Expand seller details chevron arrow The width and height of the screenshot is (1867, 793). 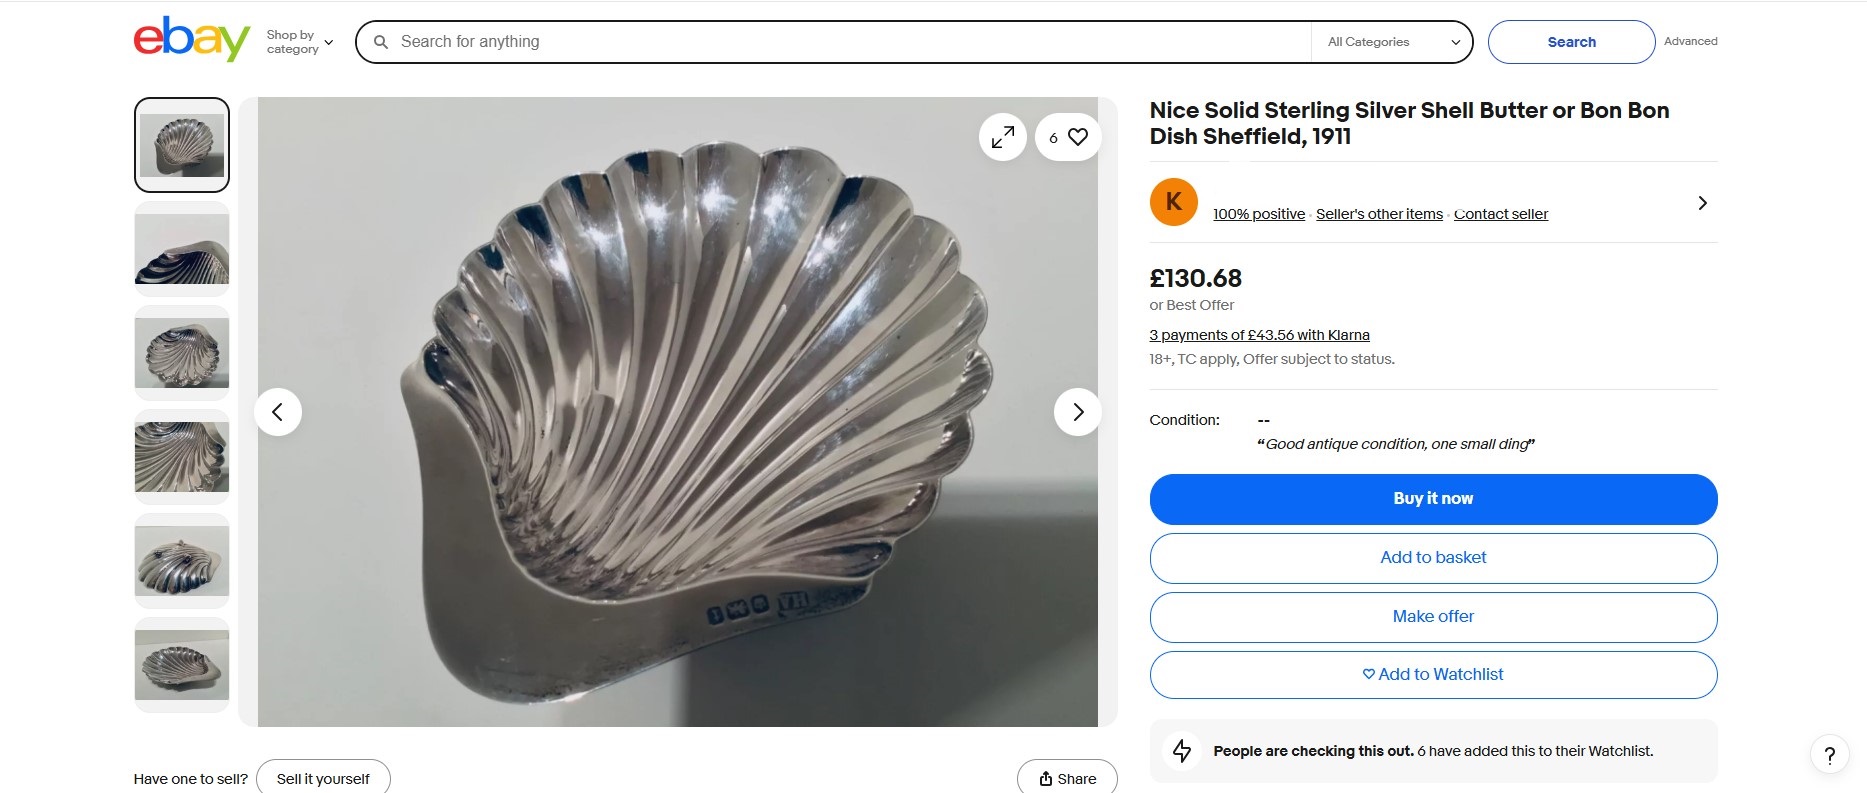1702,203
